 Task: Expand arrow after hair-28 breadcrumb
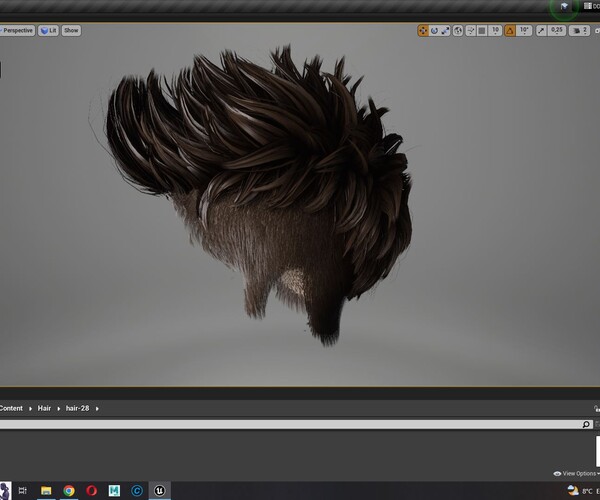[x=97, y=409]
